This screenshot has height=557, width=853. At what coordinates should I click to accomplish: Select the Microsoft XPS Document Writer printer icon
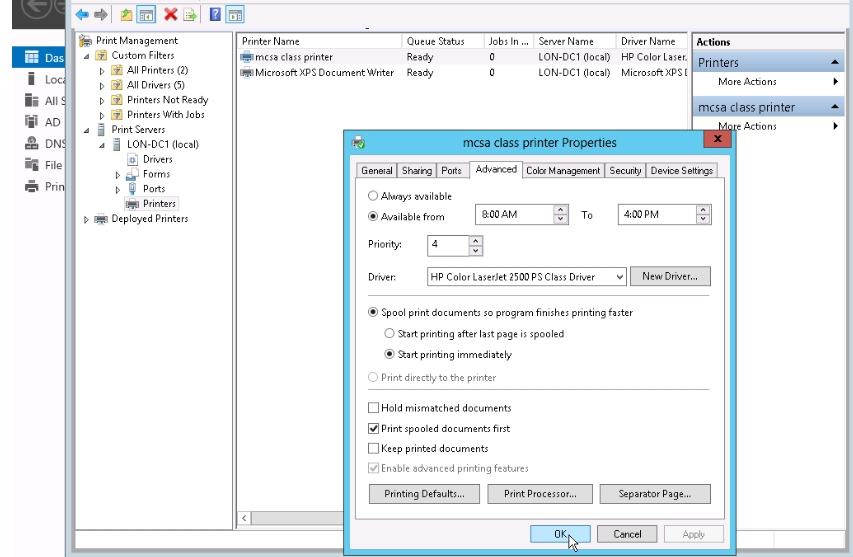(x=247, y=73)
